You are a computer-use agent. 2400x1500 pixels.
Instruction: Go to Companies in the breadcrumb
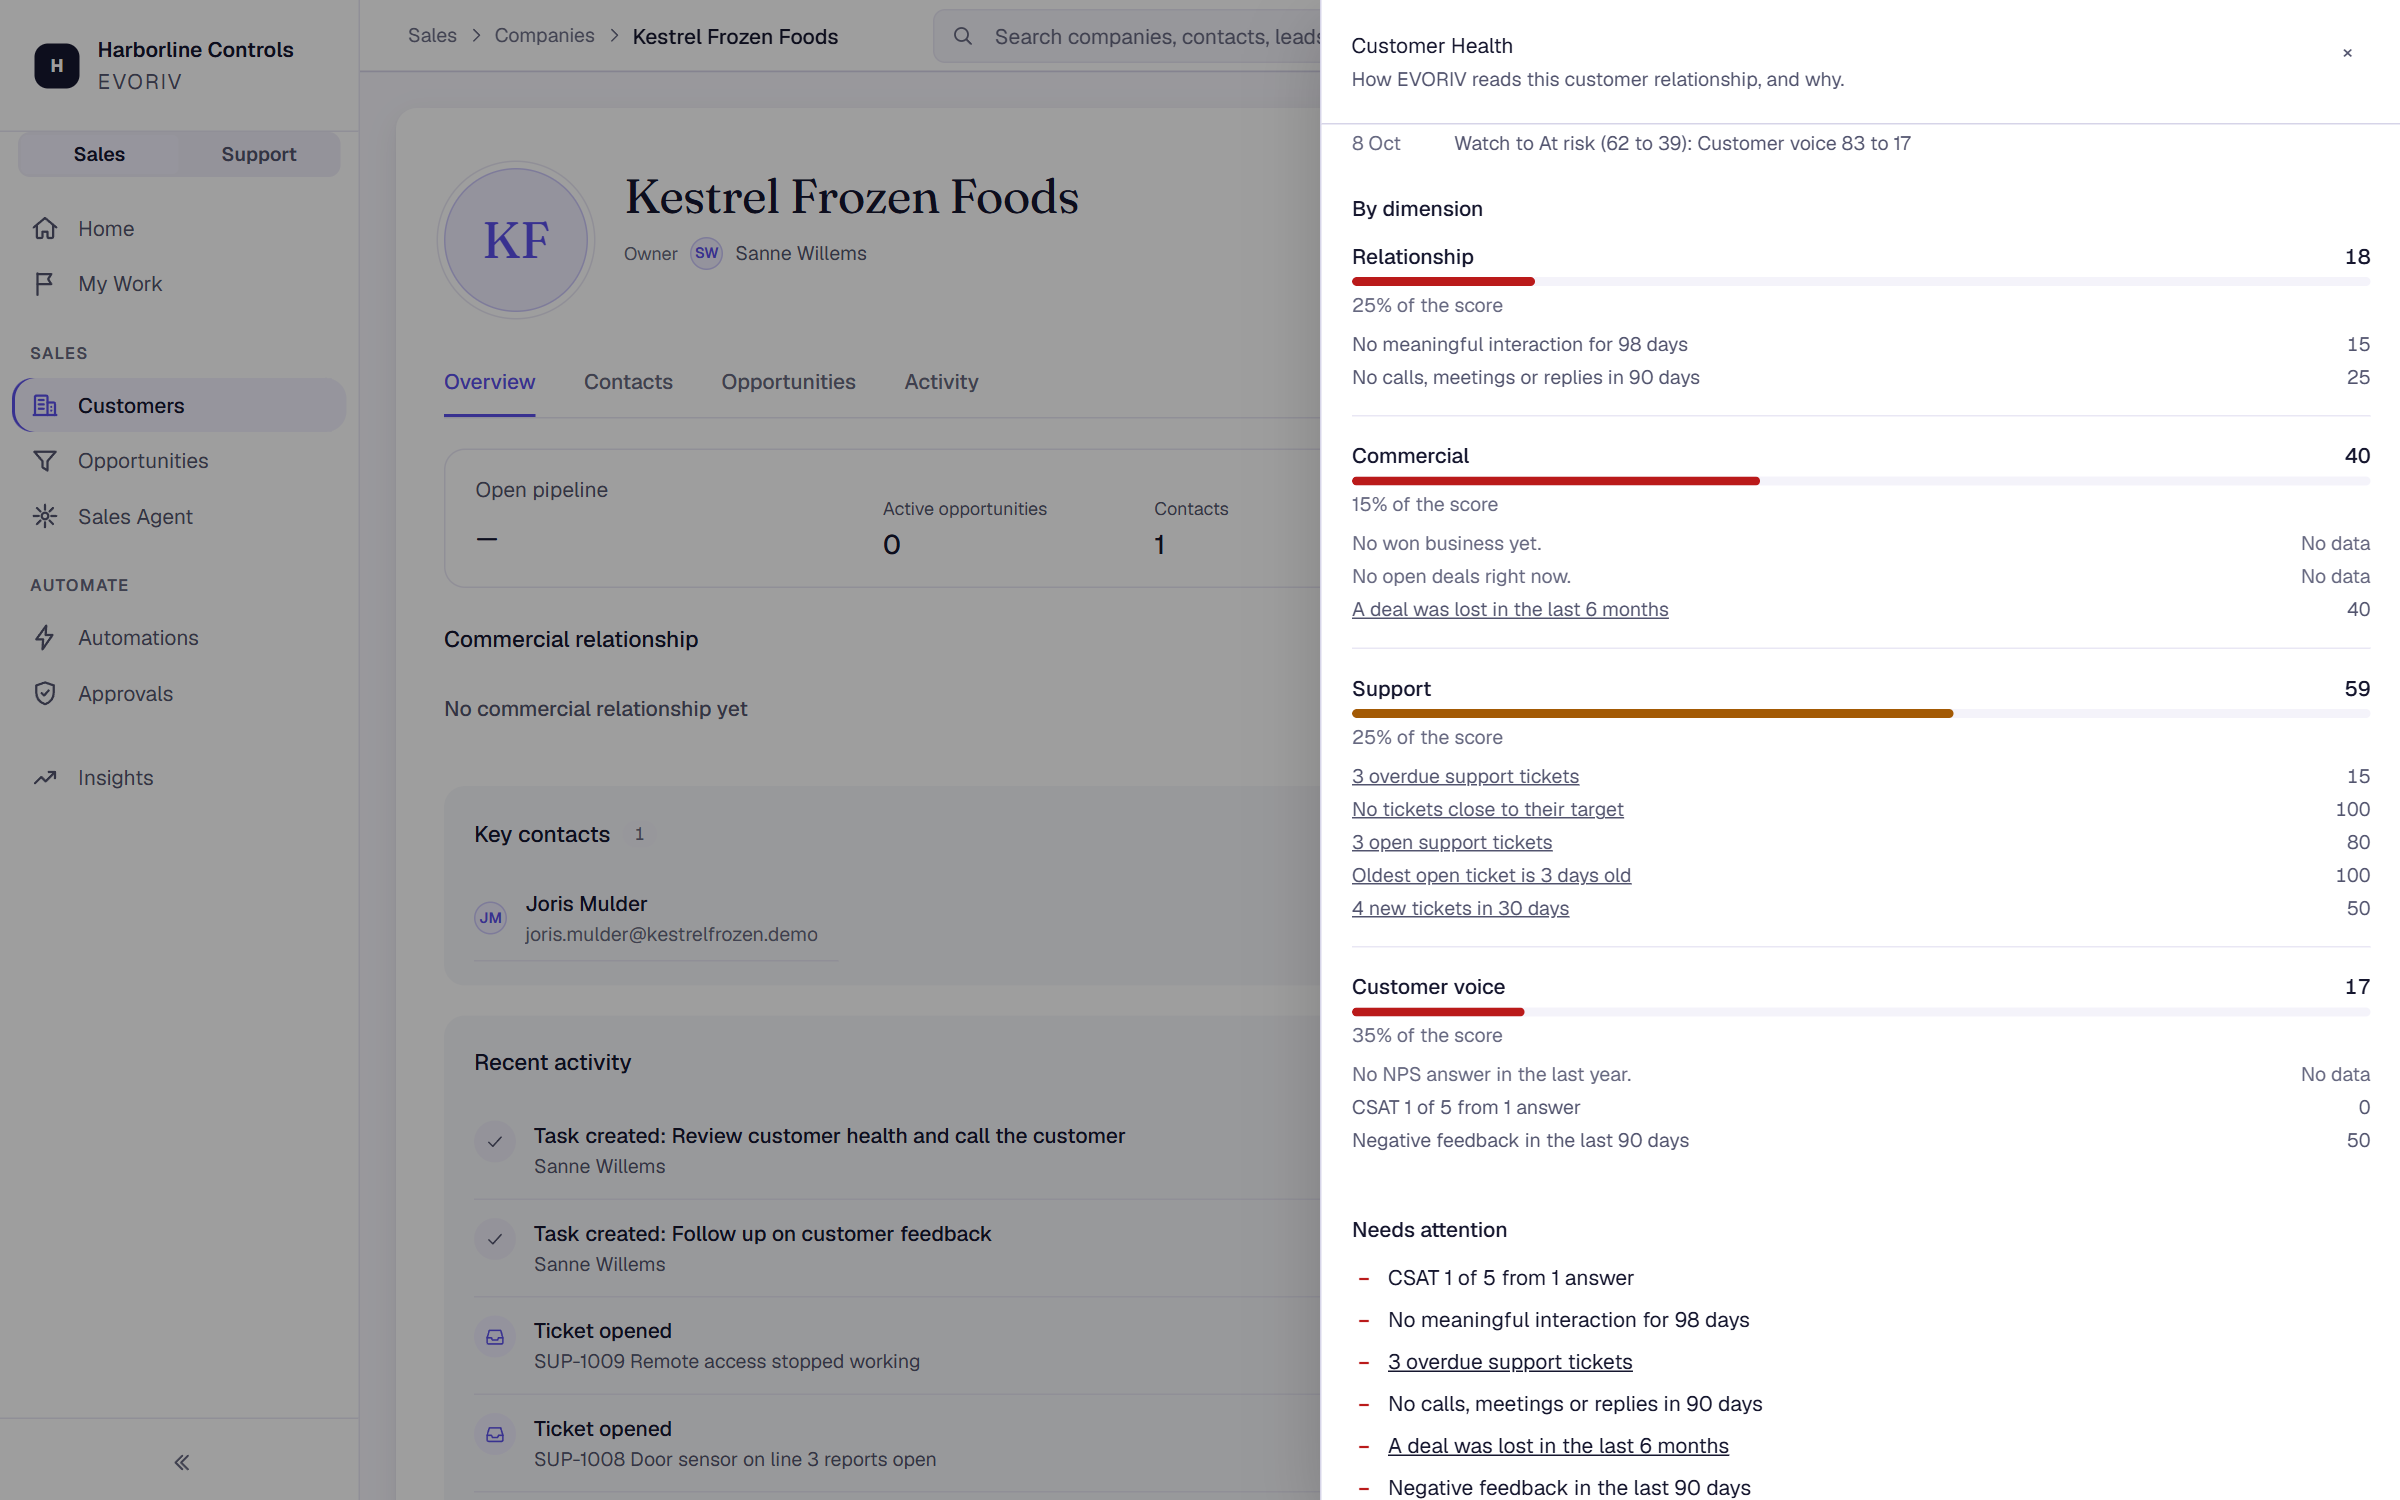click(544, 36)
